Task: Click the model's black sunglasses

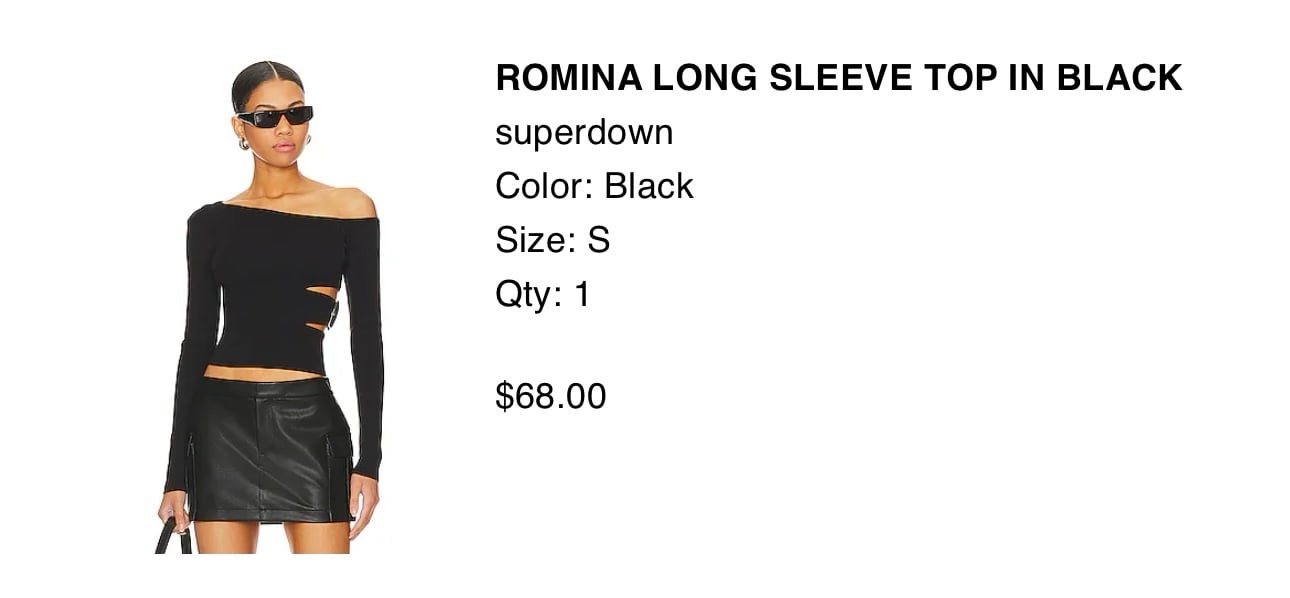Action: (x=274, y=117)
